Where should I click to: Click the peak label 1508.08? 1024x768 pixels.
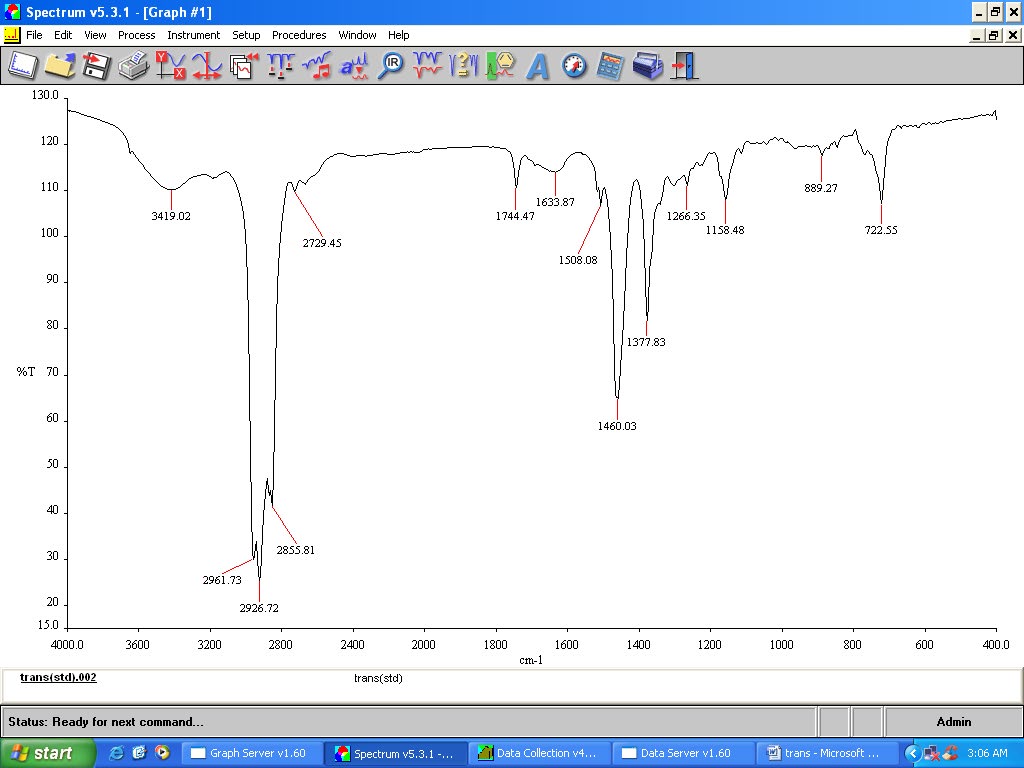[x=578, y=261]
